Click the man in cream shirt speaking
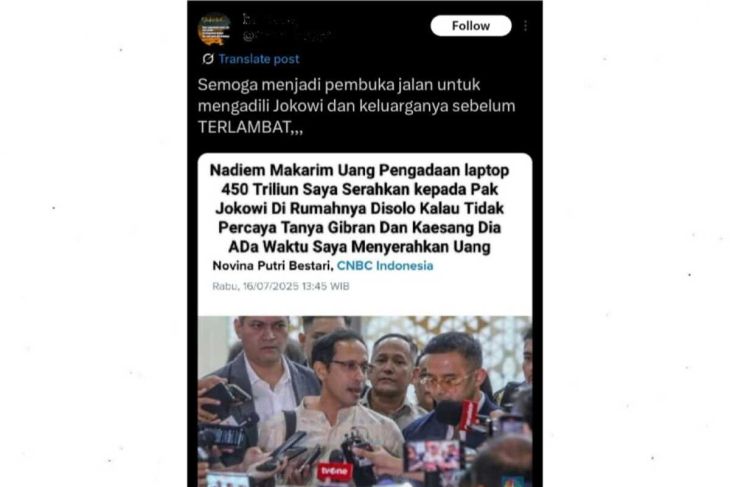Viewport: 730px width, 487px height. [x=331, y=405]
